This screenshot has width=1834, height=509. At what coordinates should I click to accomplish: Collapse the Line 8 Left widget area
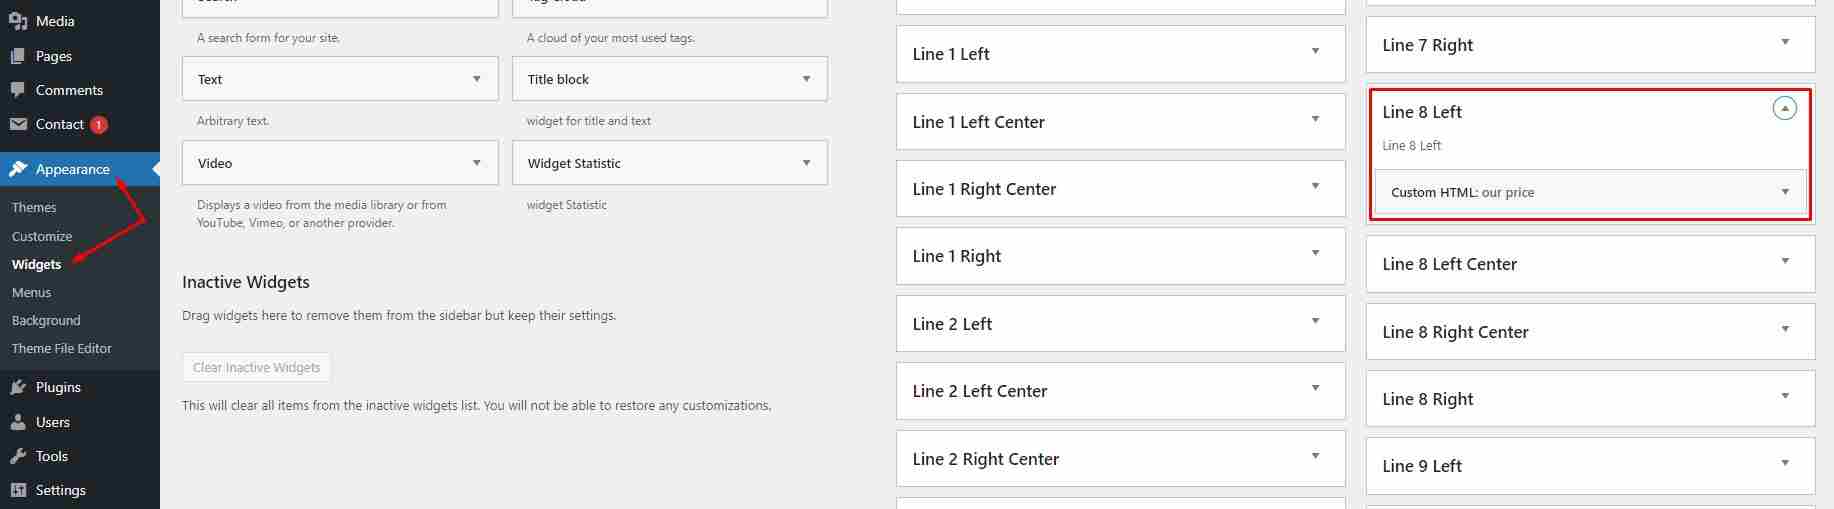pos(1784,108)
